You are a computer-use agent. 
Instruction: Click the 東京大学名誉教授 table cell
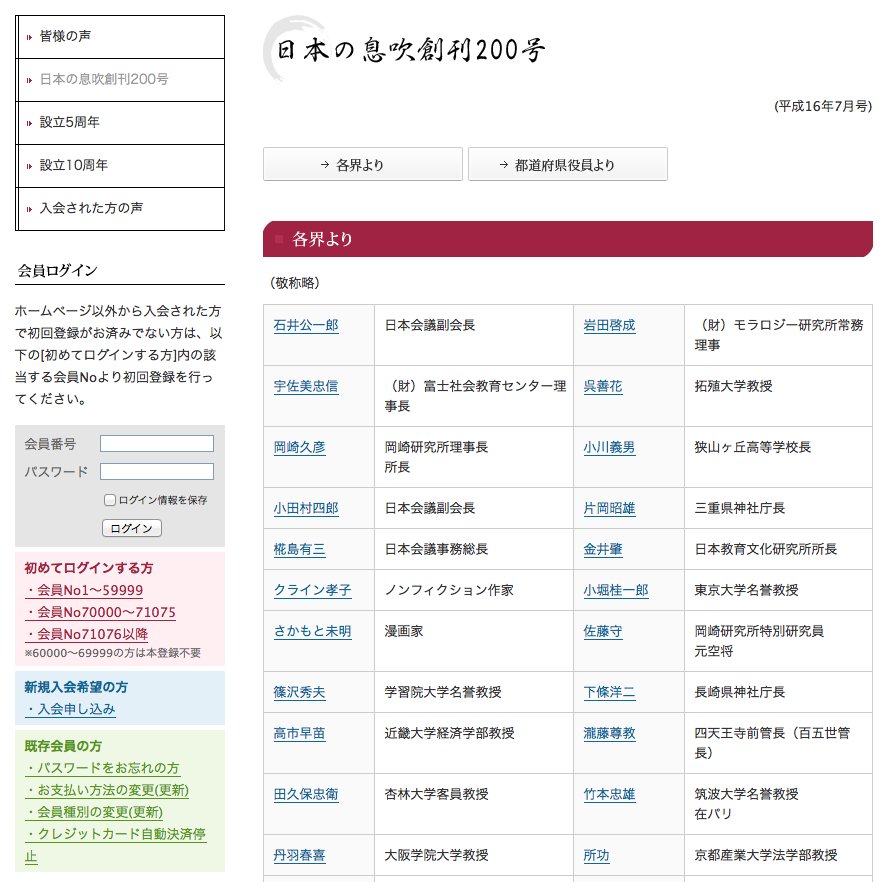(778, 590)
